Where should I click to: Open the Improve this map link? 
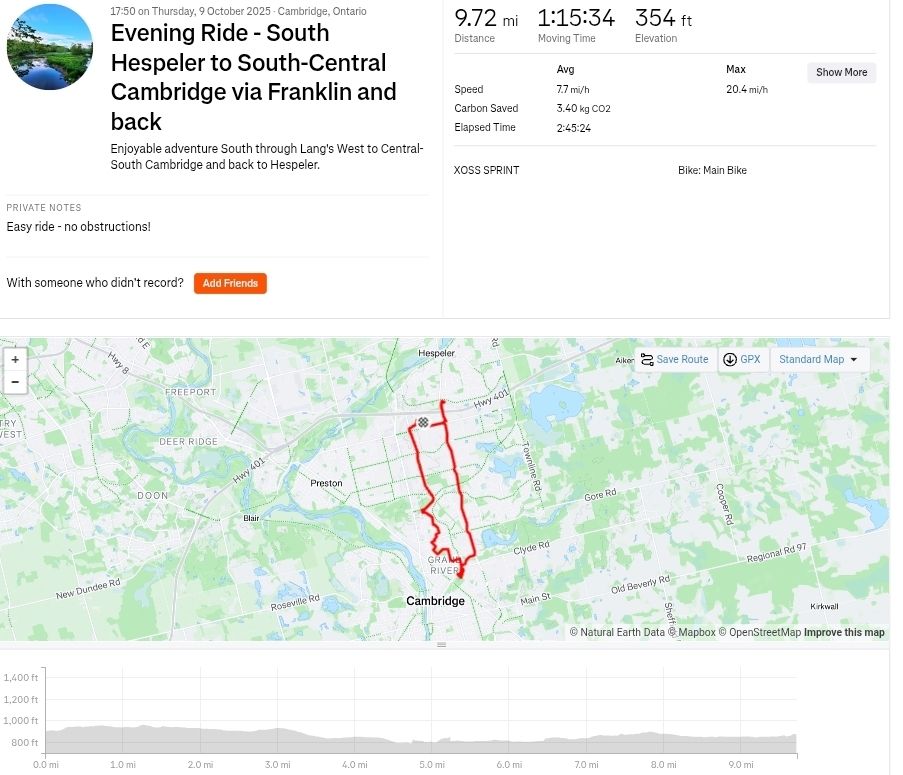[844, 632]
